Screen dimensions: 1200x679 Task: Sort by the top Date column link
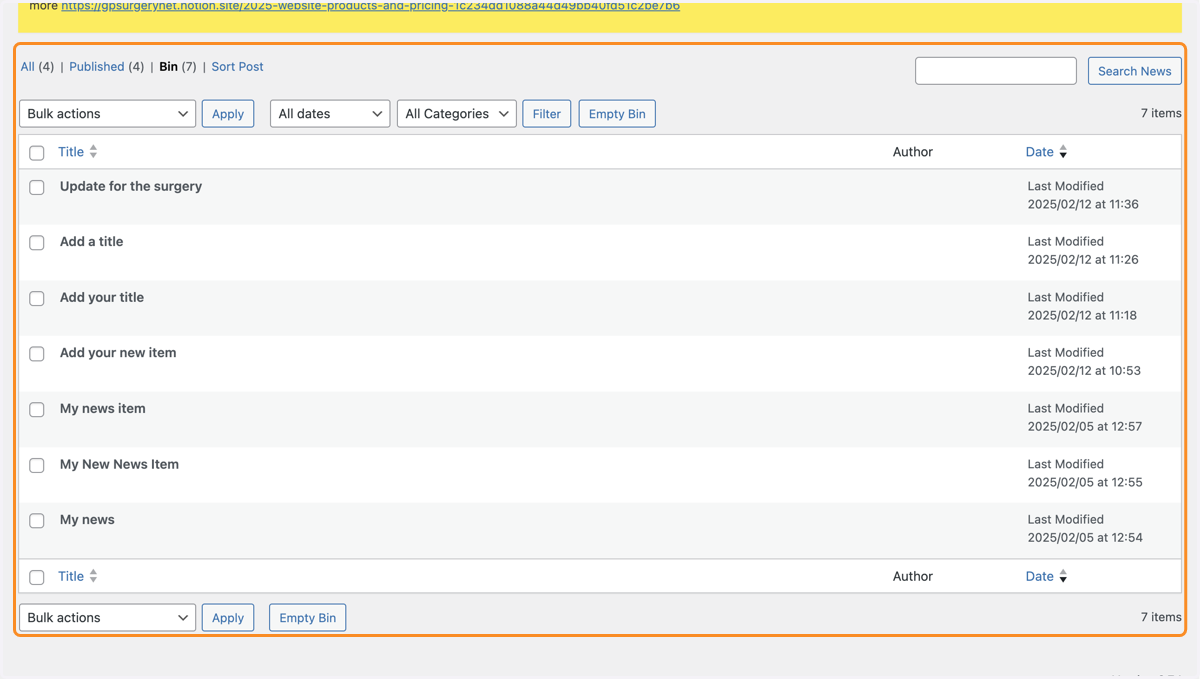click(x=1040, y=152)
